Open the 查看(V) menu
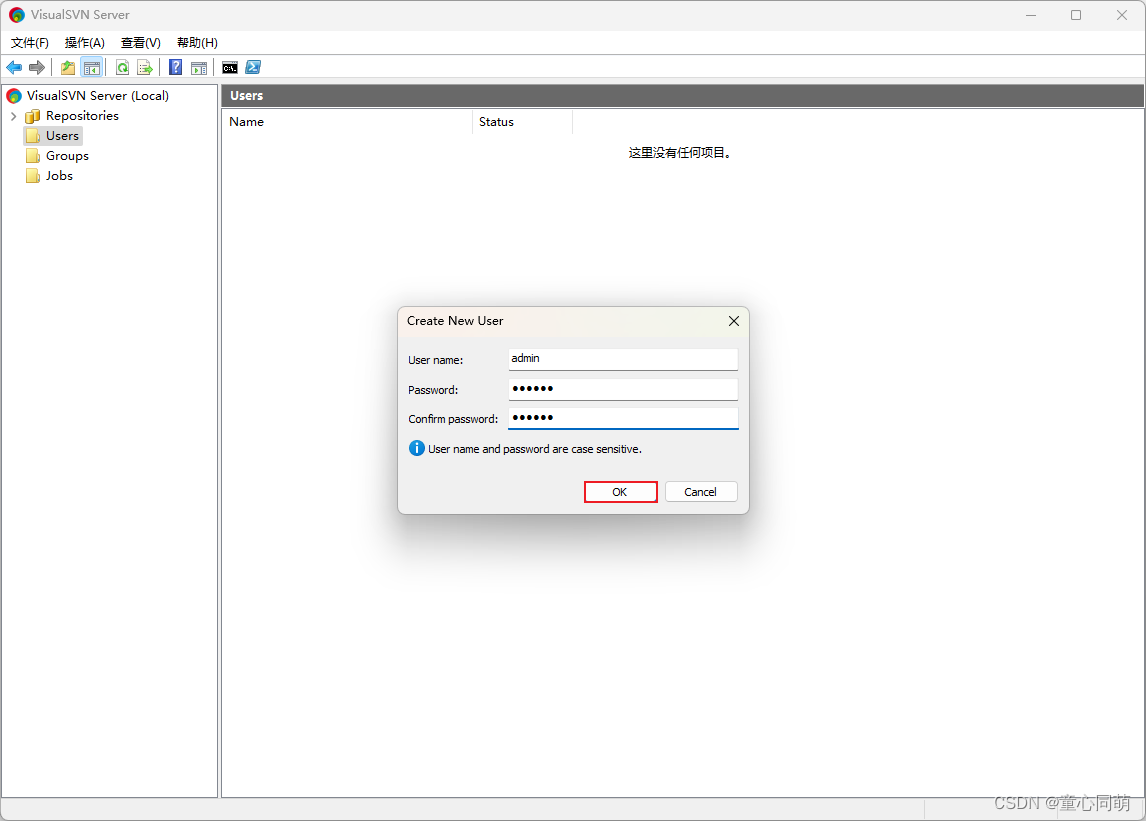This screenshot has width=1146, height=821. tap(140, 42)
